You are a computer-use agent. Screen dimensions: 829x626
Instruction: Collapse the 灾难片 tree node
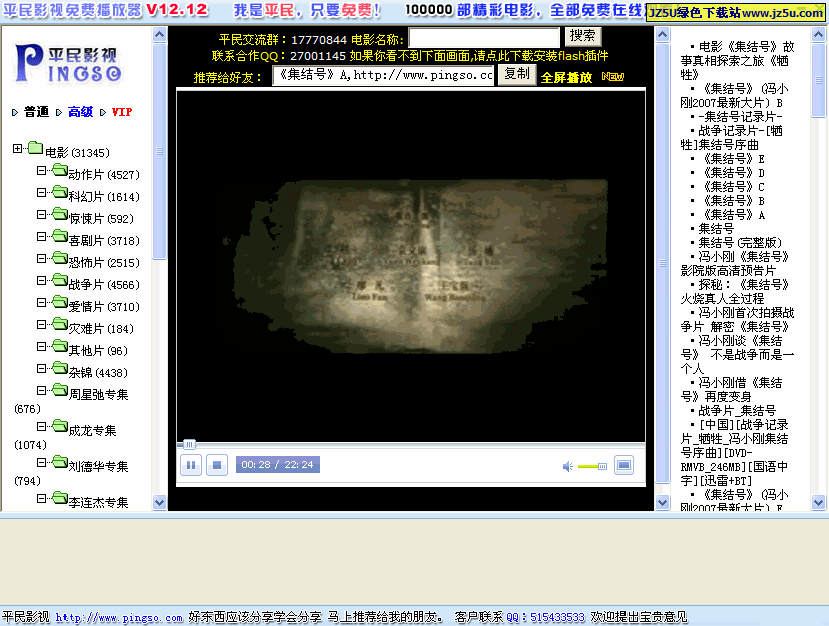pos(41,325)
